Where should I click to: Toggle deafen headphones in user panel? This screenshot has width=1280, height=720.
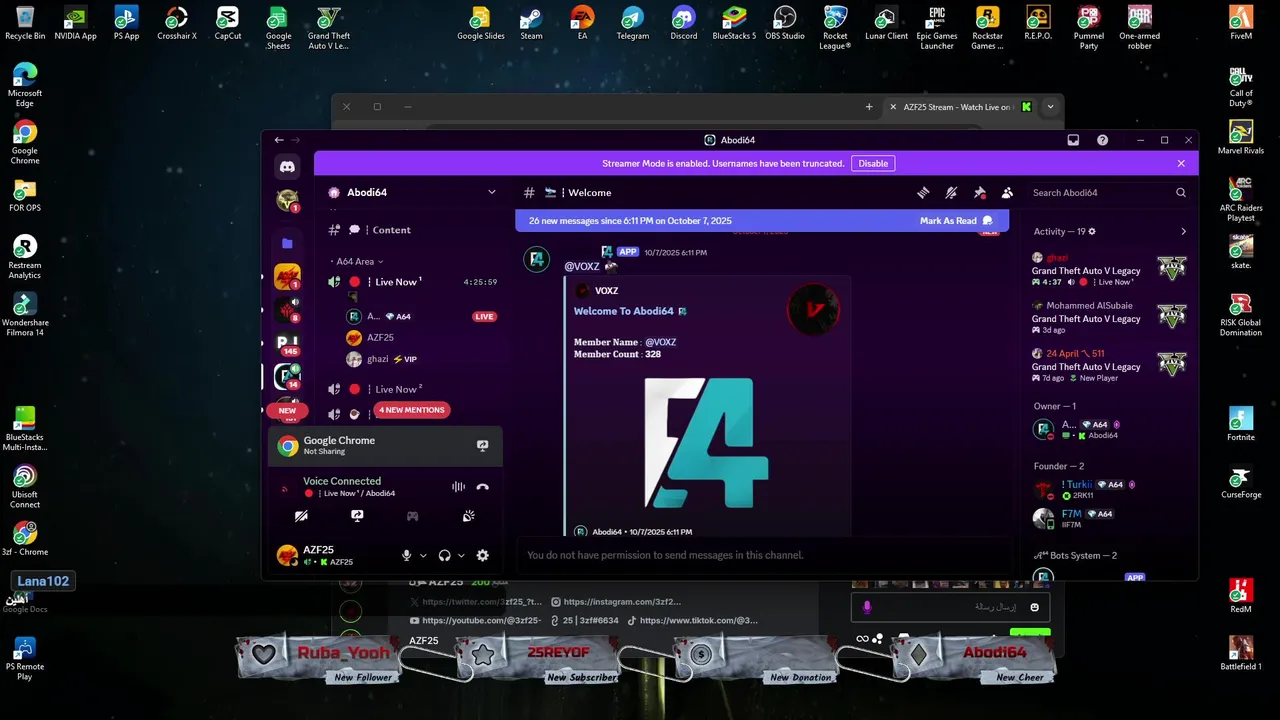(x=444, y=556)
